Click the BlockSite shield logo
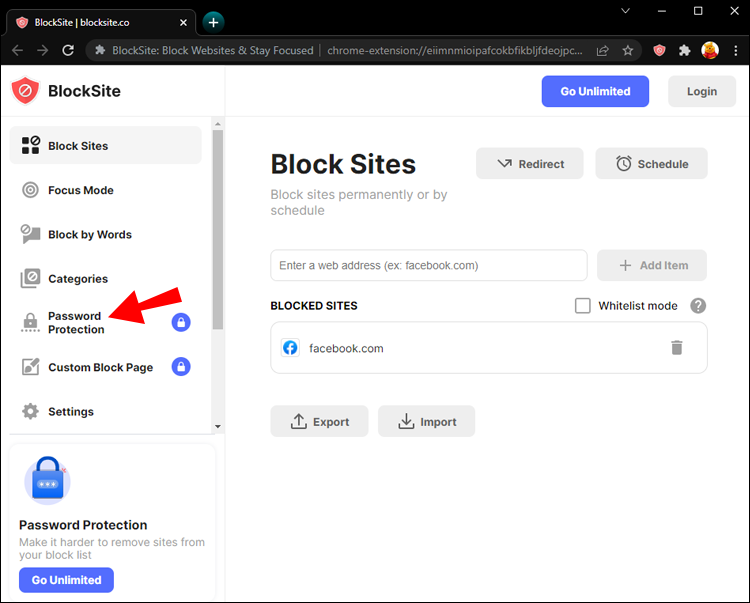This screenshot has width=750, height=603. click(25, 91)
